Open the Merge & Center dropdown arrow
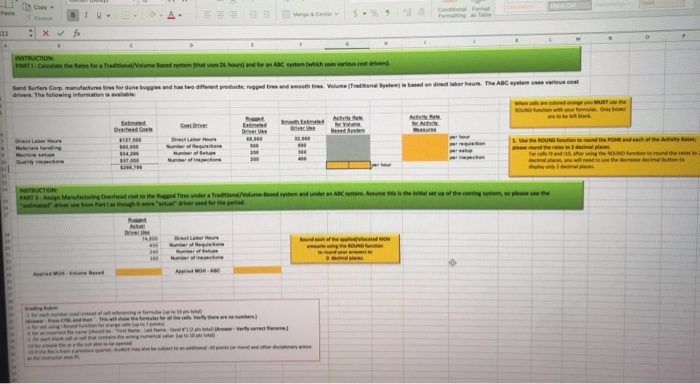Screen dimensions: 700x384 click(x=337, y=14)
